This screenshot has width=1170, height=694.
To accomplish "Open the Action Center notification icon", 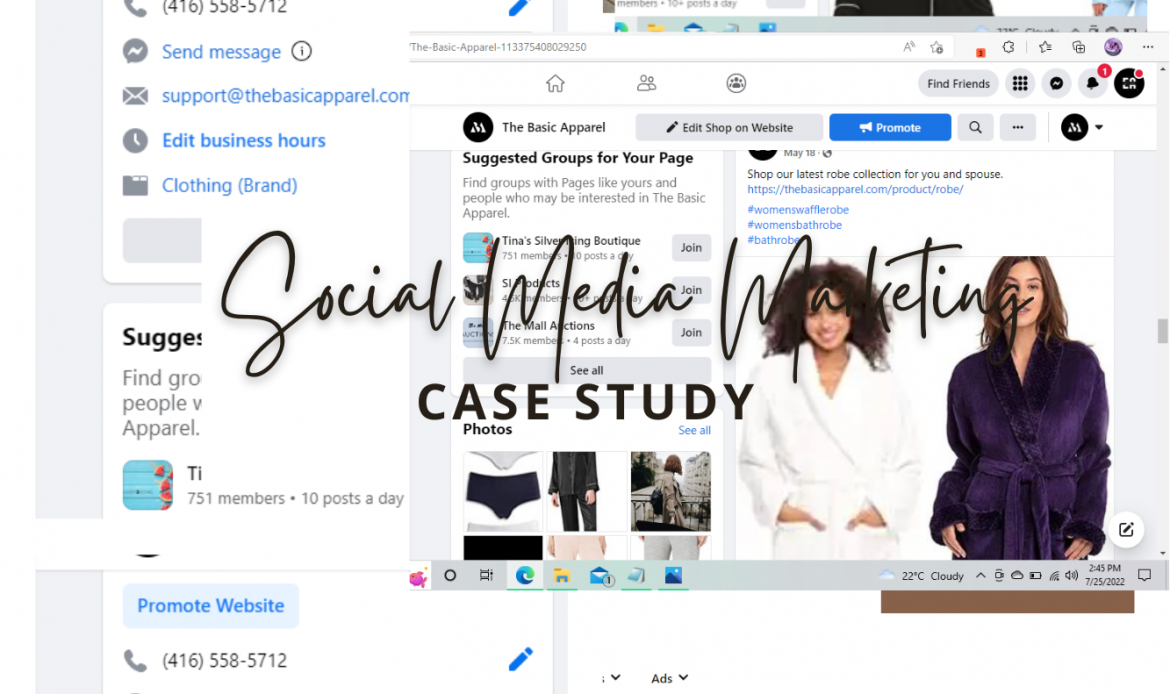I will (1145, 575).
